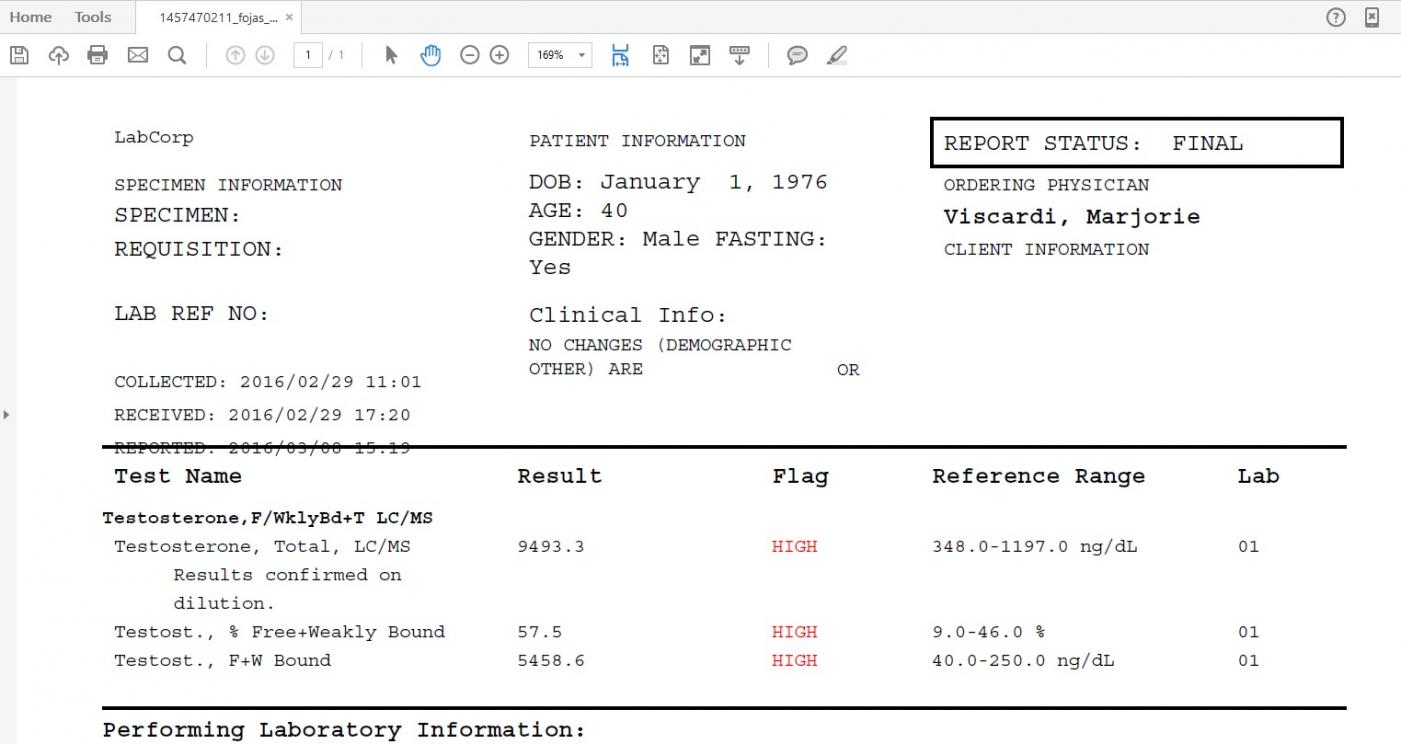
Task: Enable fit to width scrolling mode
Action: (621, 56)
